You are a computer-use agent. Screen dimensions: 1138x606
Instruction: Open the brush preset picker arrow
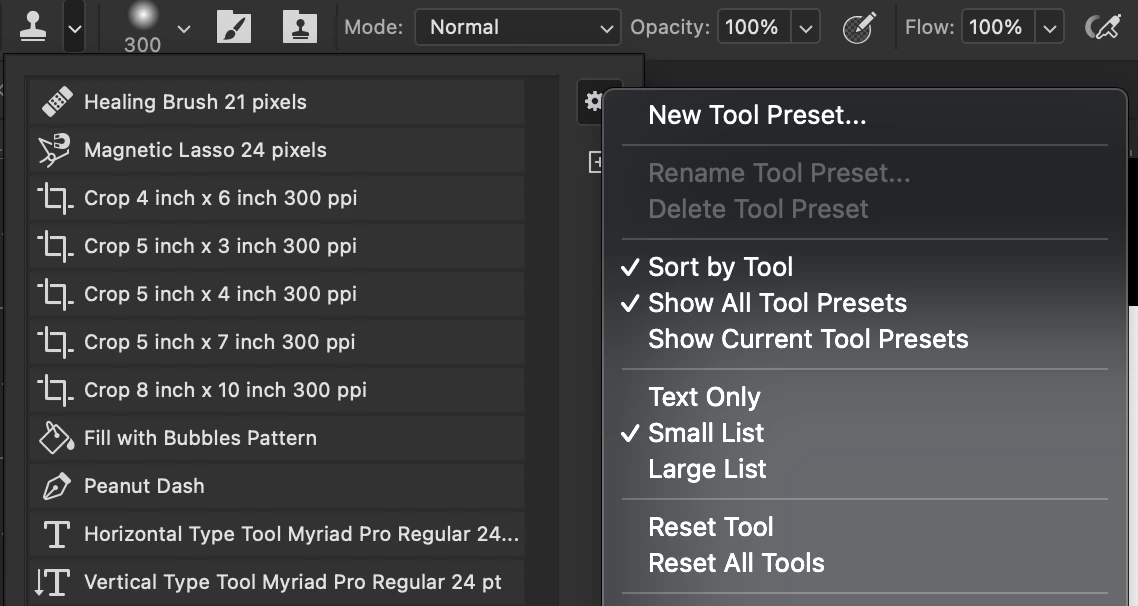[x=183, y=28]
